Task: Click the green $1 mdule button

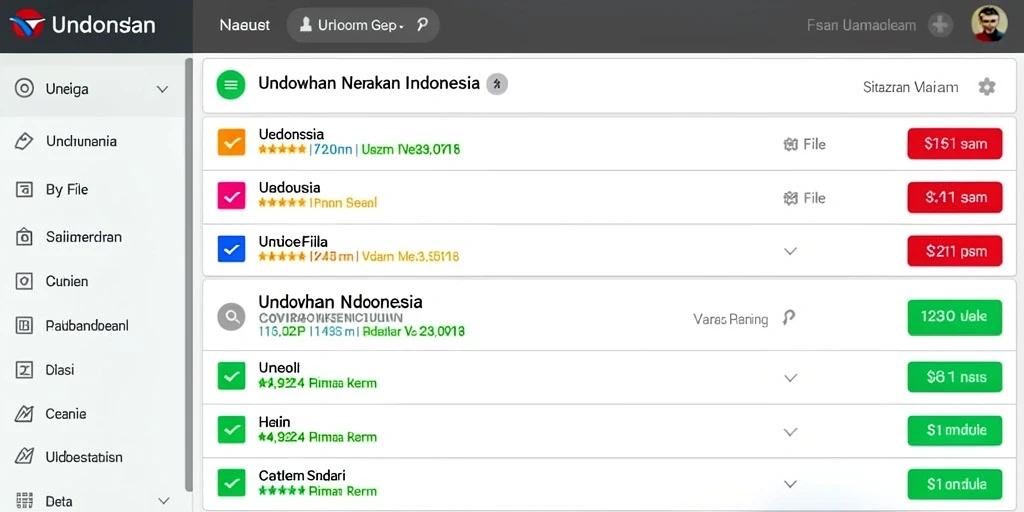Action: click(x=955, y=430)
